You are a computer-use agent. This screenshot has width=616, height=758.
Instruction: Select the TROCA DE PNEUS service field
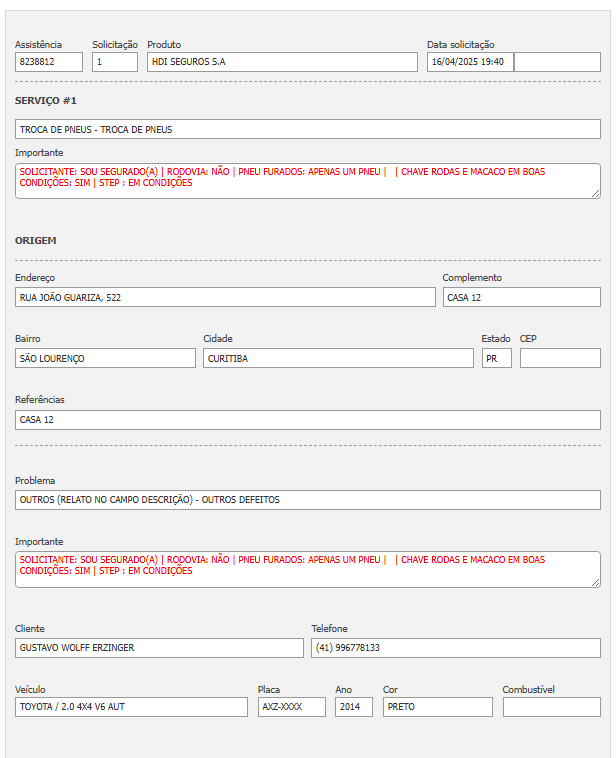coord(308,129)
